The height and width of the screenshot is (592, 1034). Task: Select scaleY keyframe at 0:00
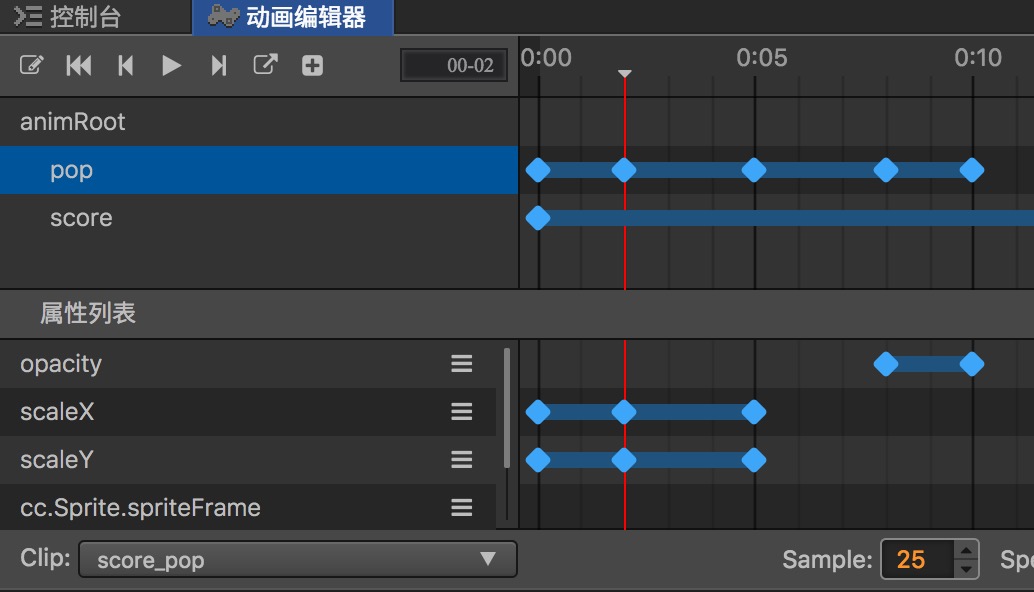click(538, 460)
